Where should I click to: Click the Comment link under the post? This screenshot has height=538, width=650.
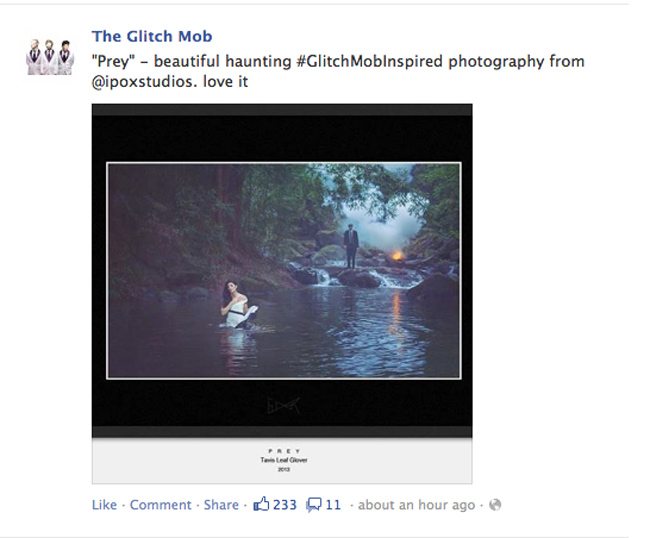pyautogui.click(x=160, y=505)
